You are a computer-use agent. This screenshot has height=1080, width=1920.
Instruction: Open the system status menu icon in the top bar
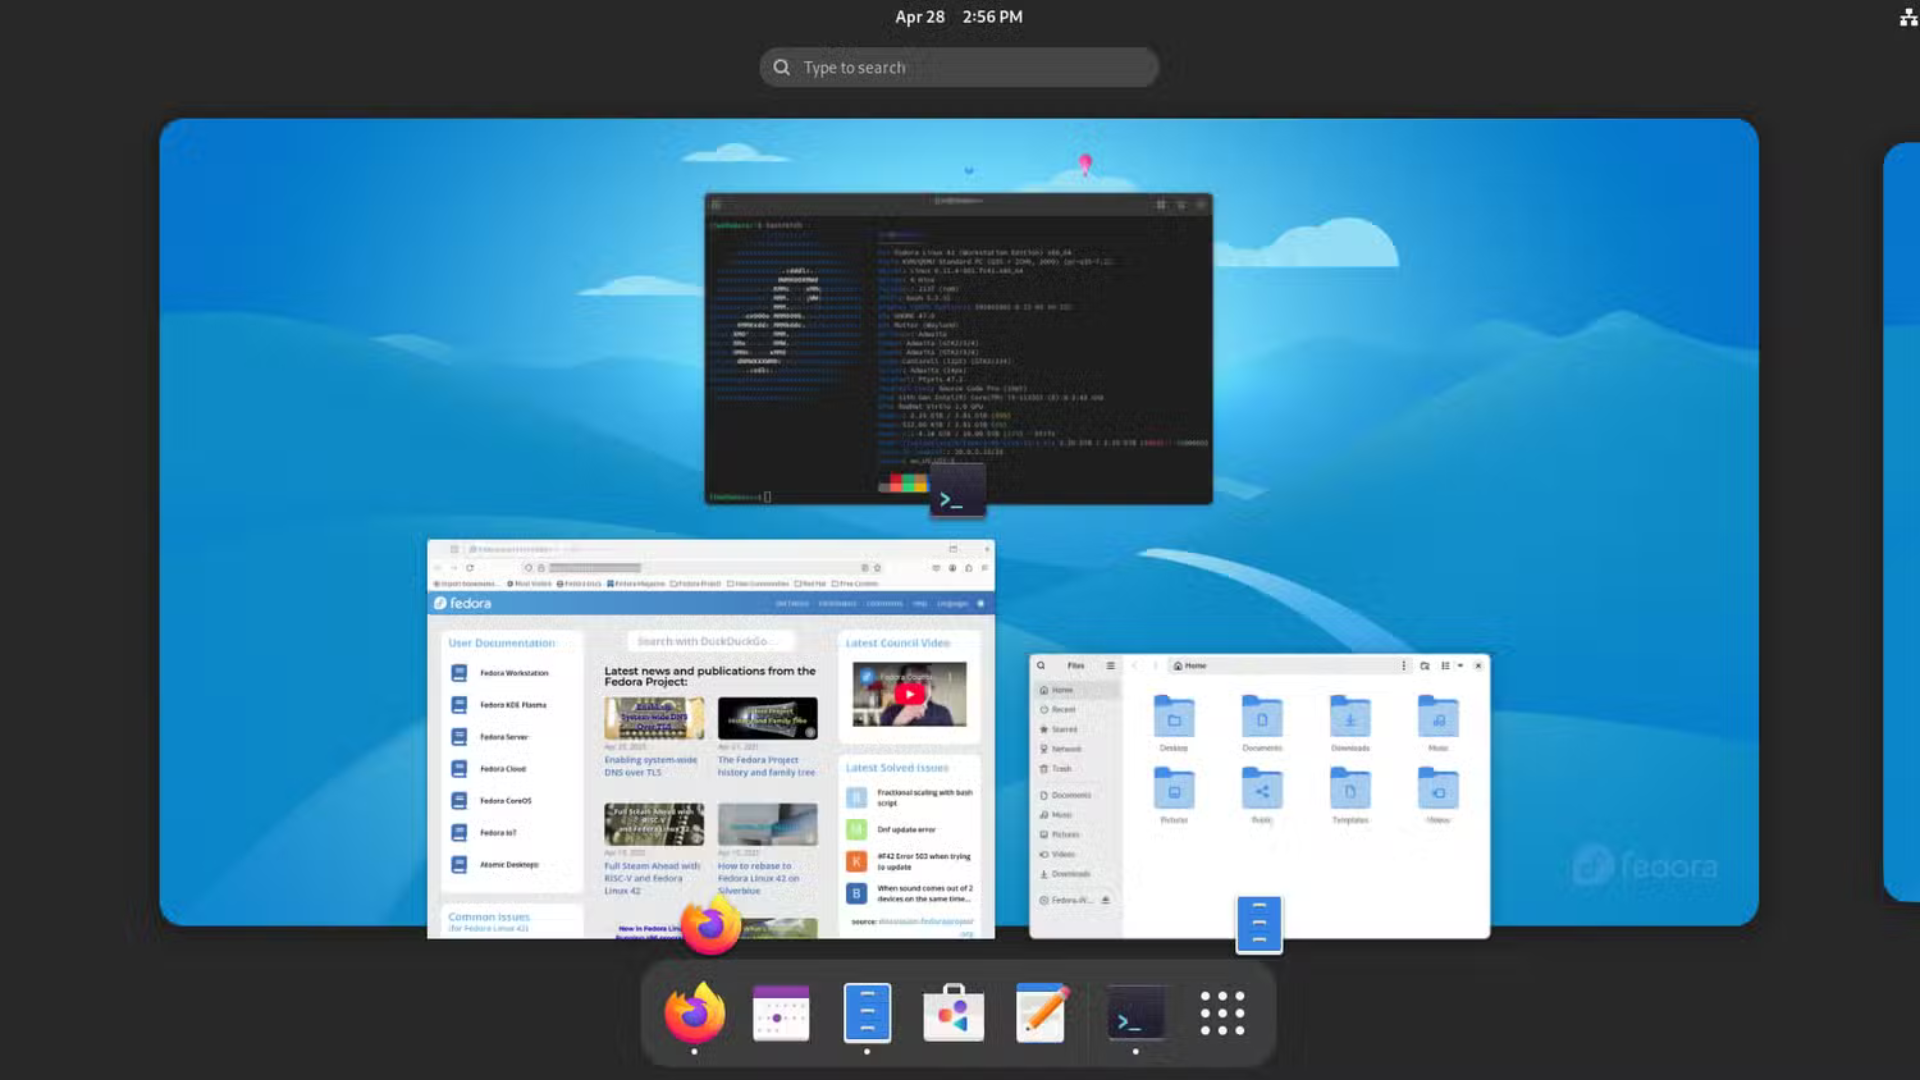(x=1907, y=17)
